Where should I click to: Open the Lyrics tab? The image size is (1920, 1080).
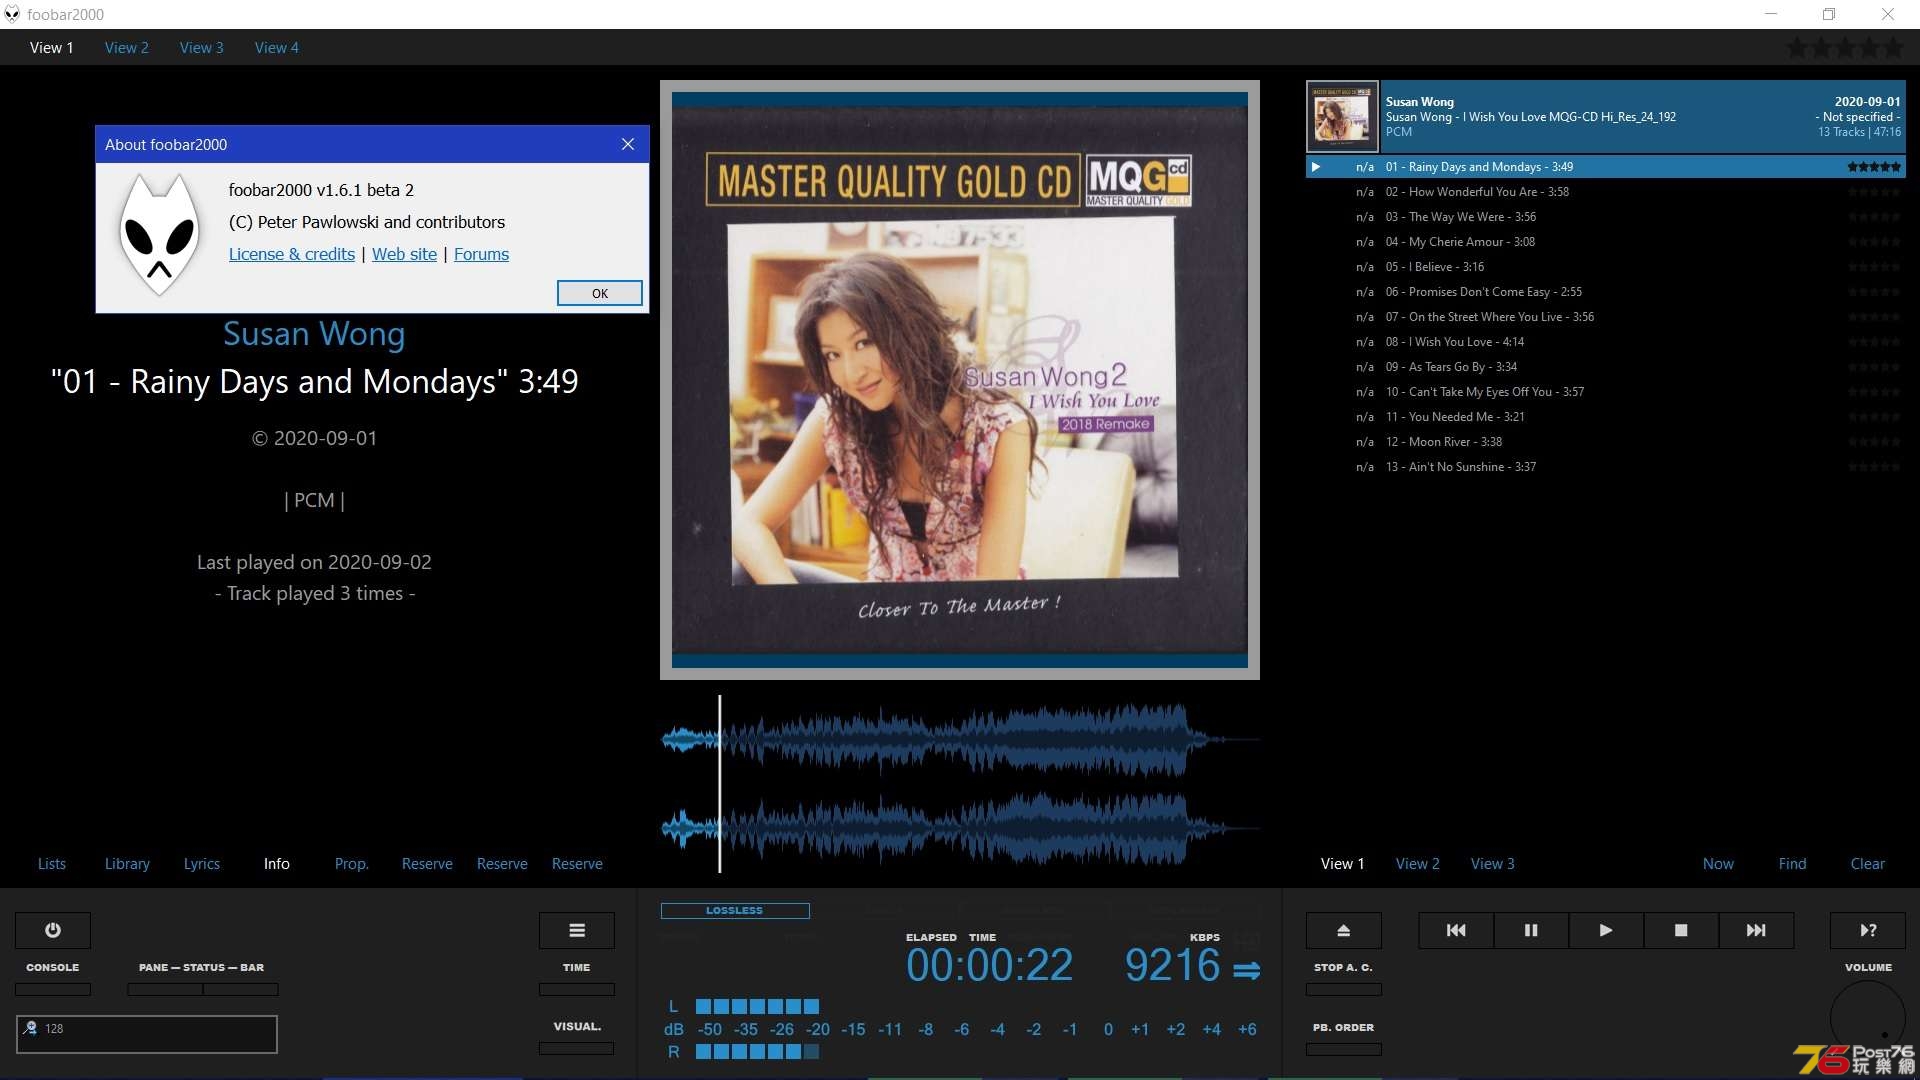point(202,863)
